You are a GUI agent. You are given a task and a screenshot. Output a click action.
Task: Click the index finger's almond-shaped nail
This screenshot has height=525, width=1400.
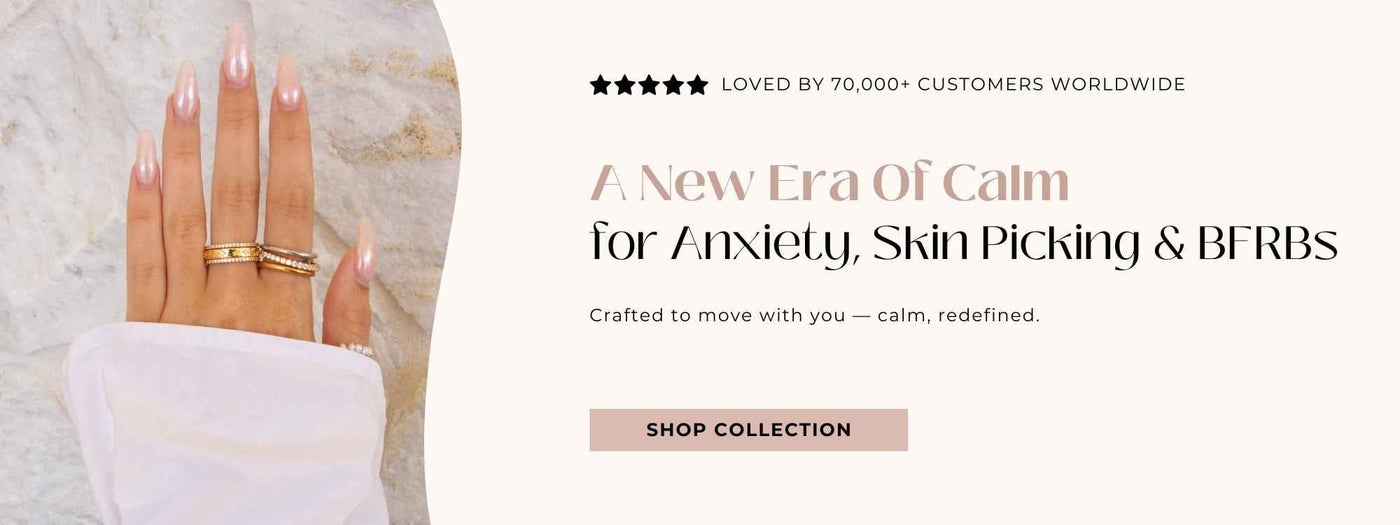click(x=288, y=82)
